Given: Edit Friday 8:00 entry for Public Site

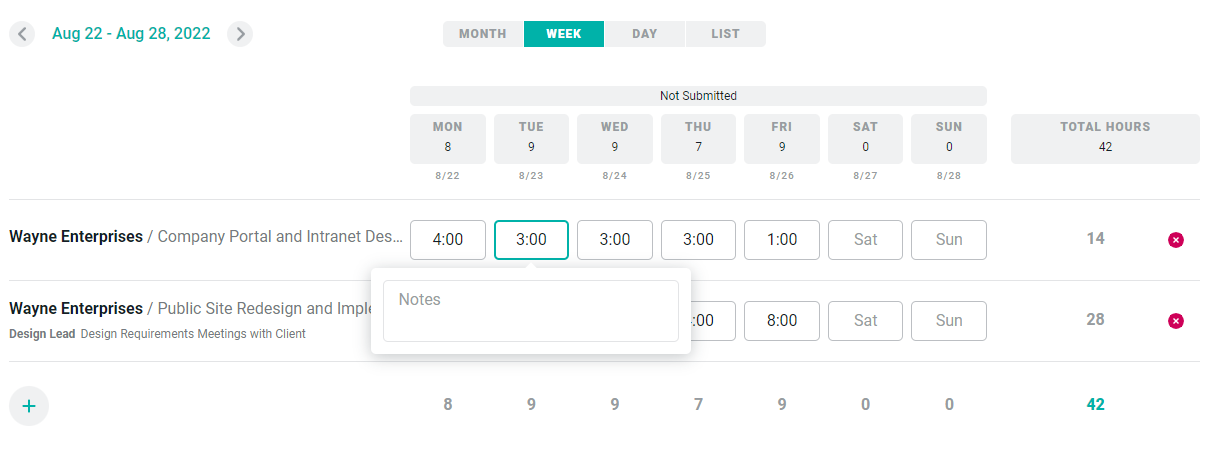Looking at the screenshot, I should [782, 321].
